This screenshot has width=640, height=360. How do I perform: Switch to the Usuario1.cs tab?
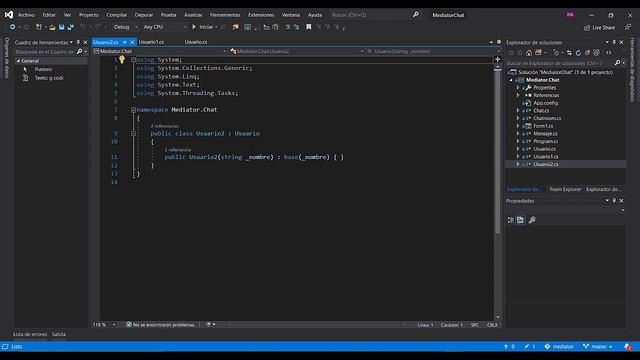click(151, 42)
